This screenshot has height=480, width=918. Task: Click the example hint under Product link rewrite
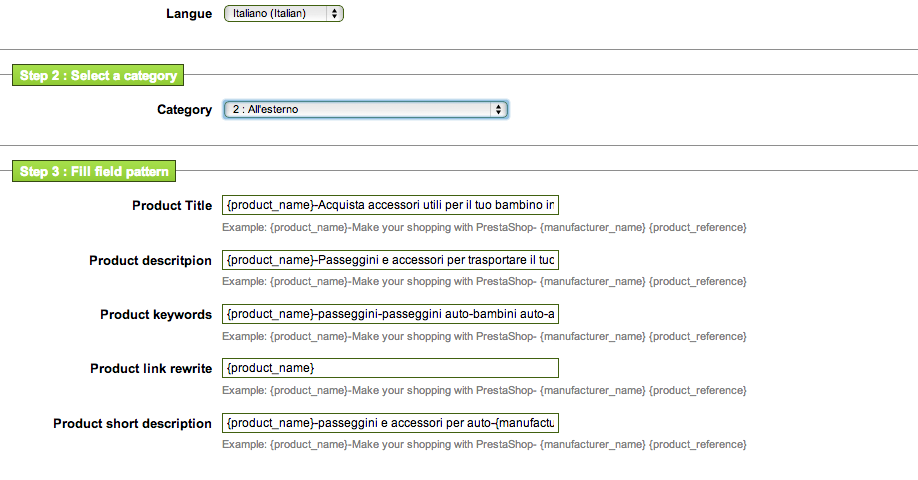click(x=484, y=390)
